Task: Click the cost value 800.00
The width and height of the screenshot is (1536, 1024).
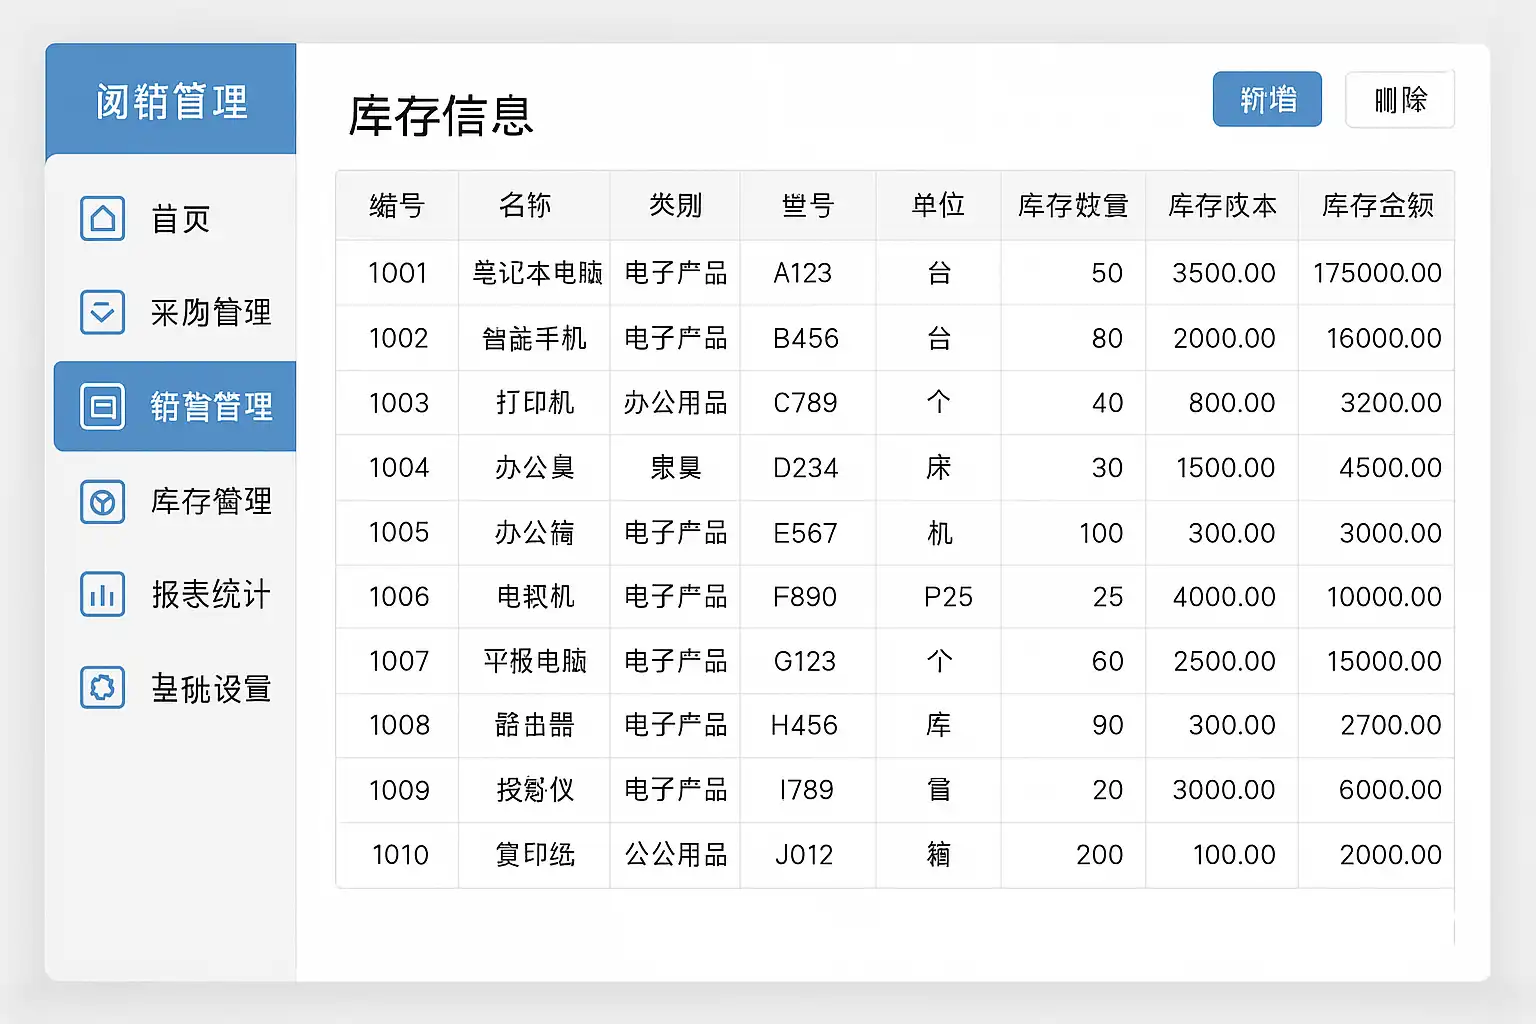Action: [1232, 403]
